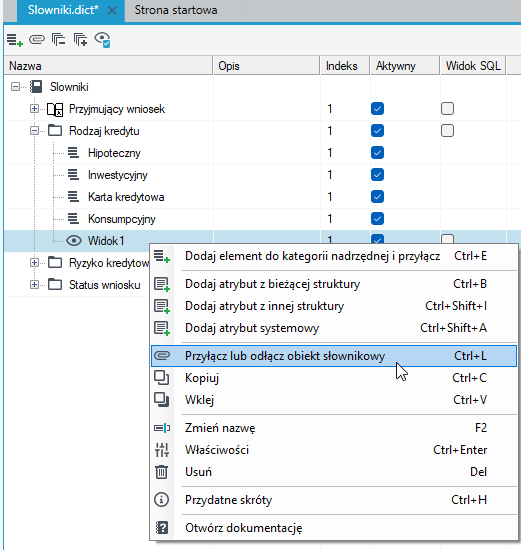Screen dimensions: 521x550
Task: Choose Dodaj atrybut z innej struktury
Action: [334, 306]
